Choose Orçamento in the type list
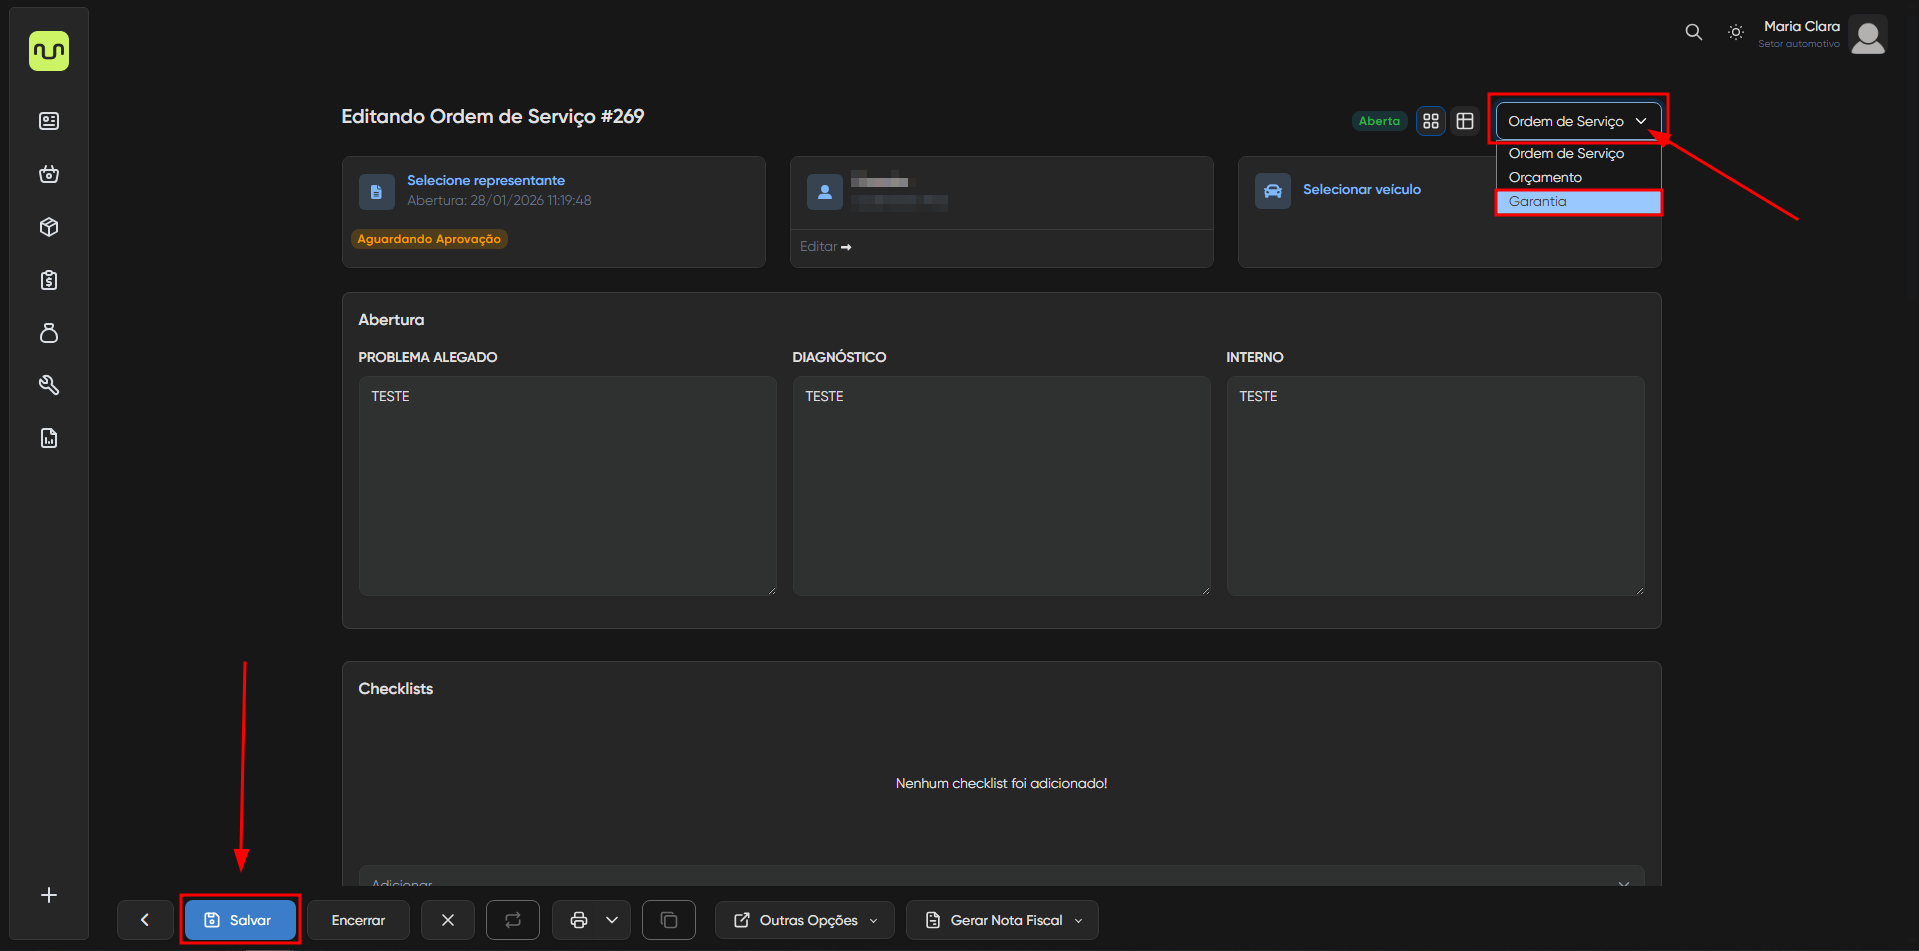The width and height of the screenshot is (1919, 951). click(x=1545, y=177)
